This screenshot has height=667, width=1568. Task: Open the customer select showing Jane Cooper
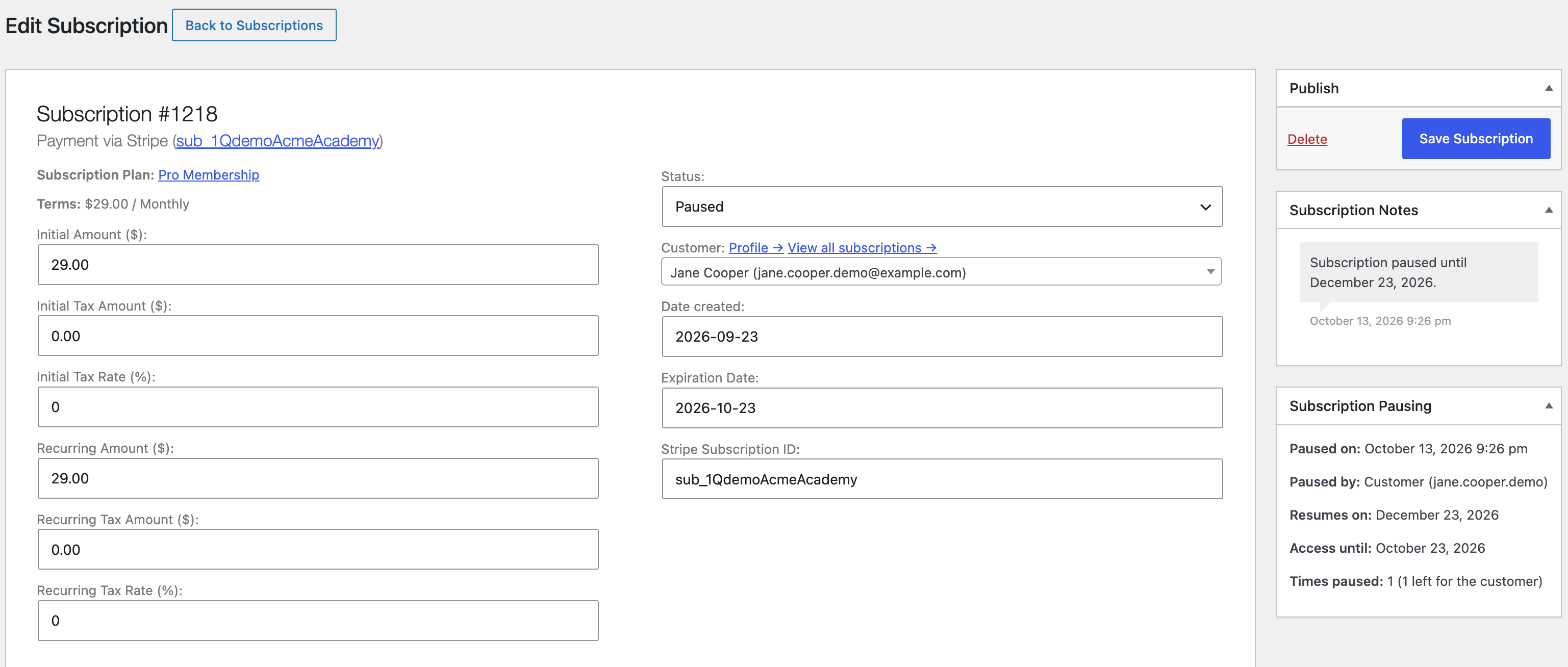click(942, 272)
